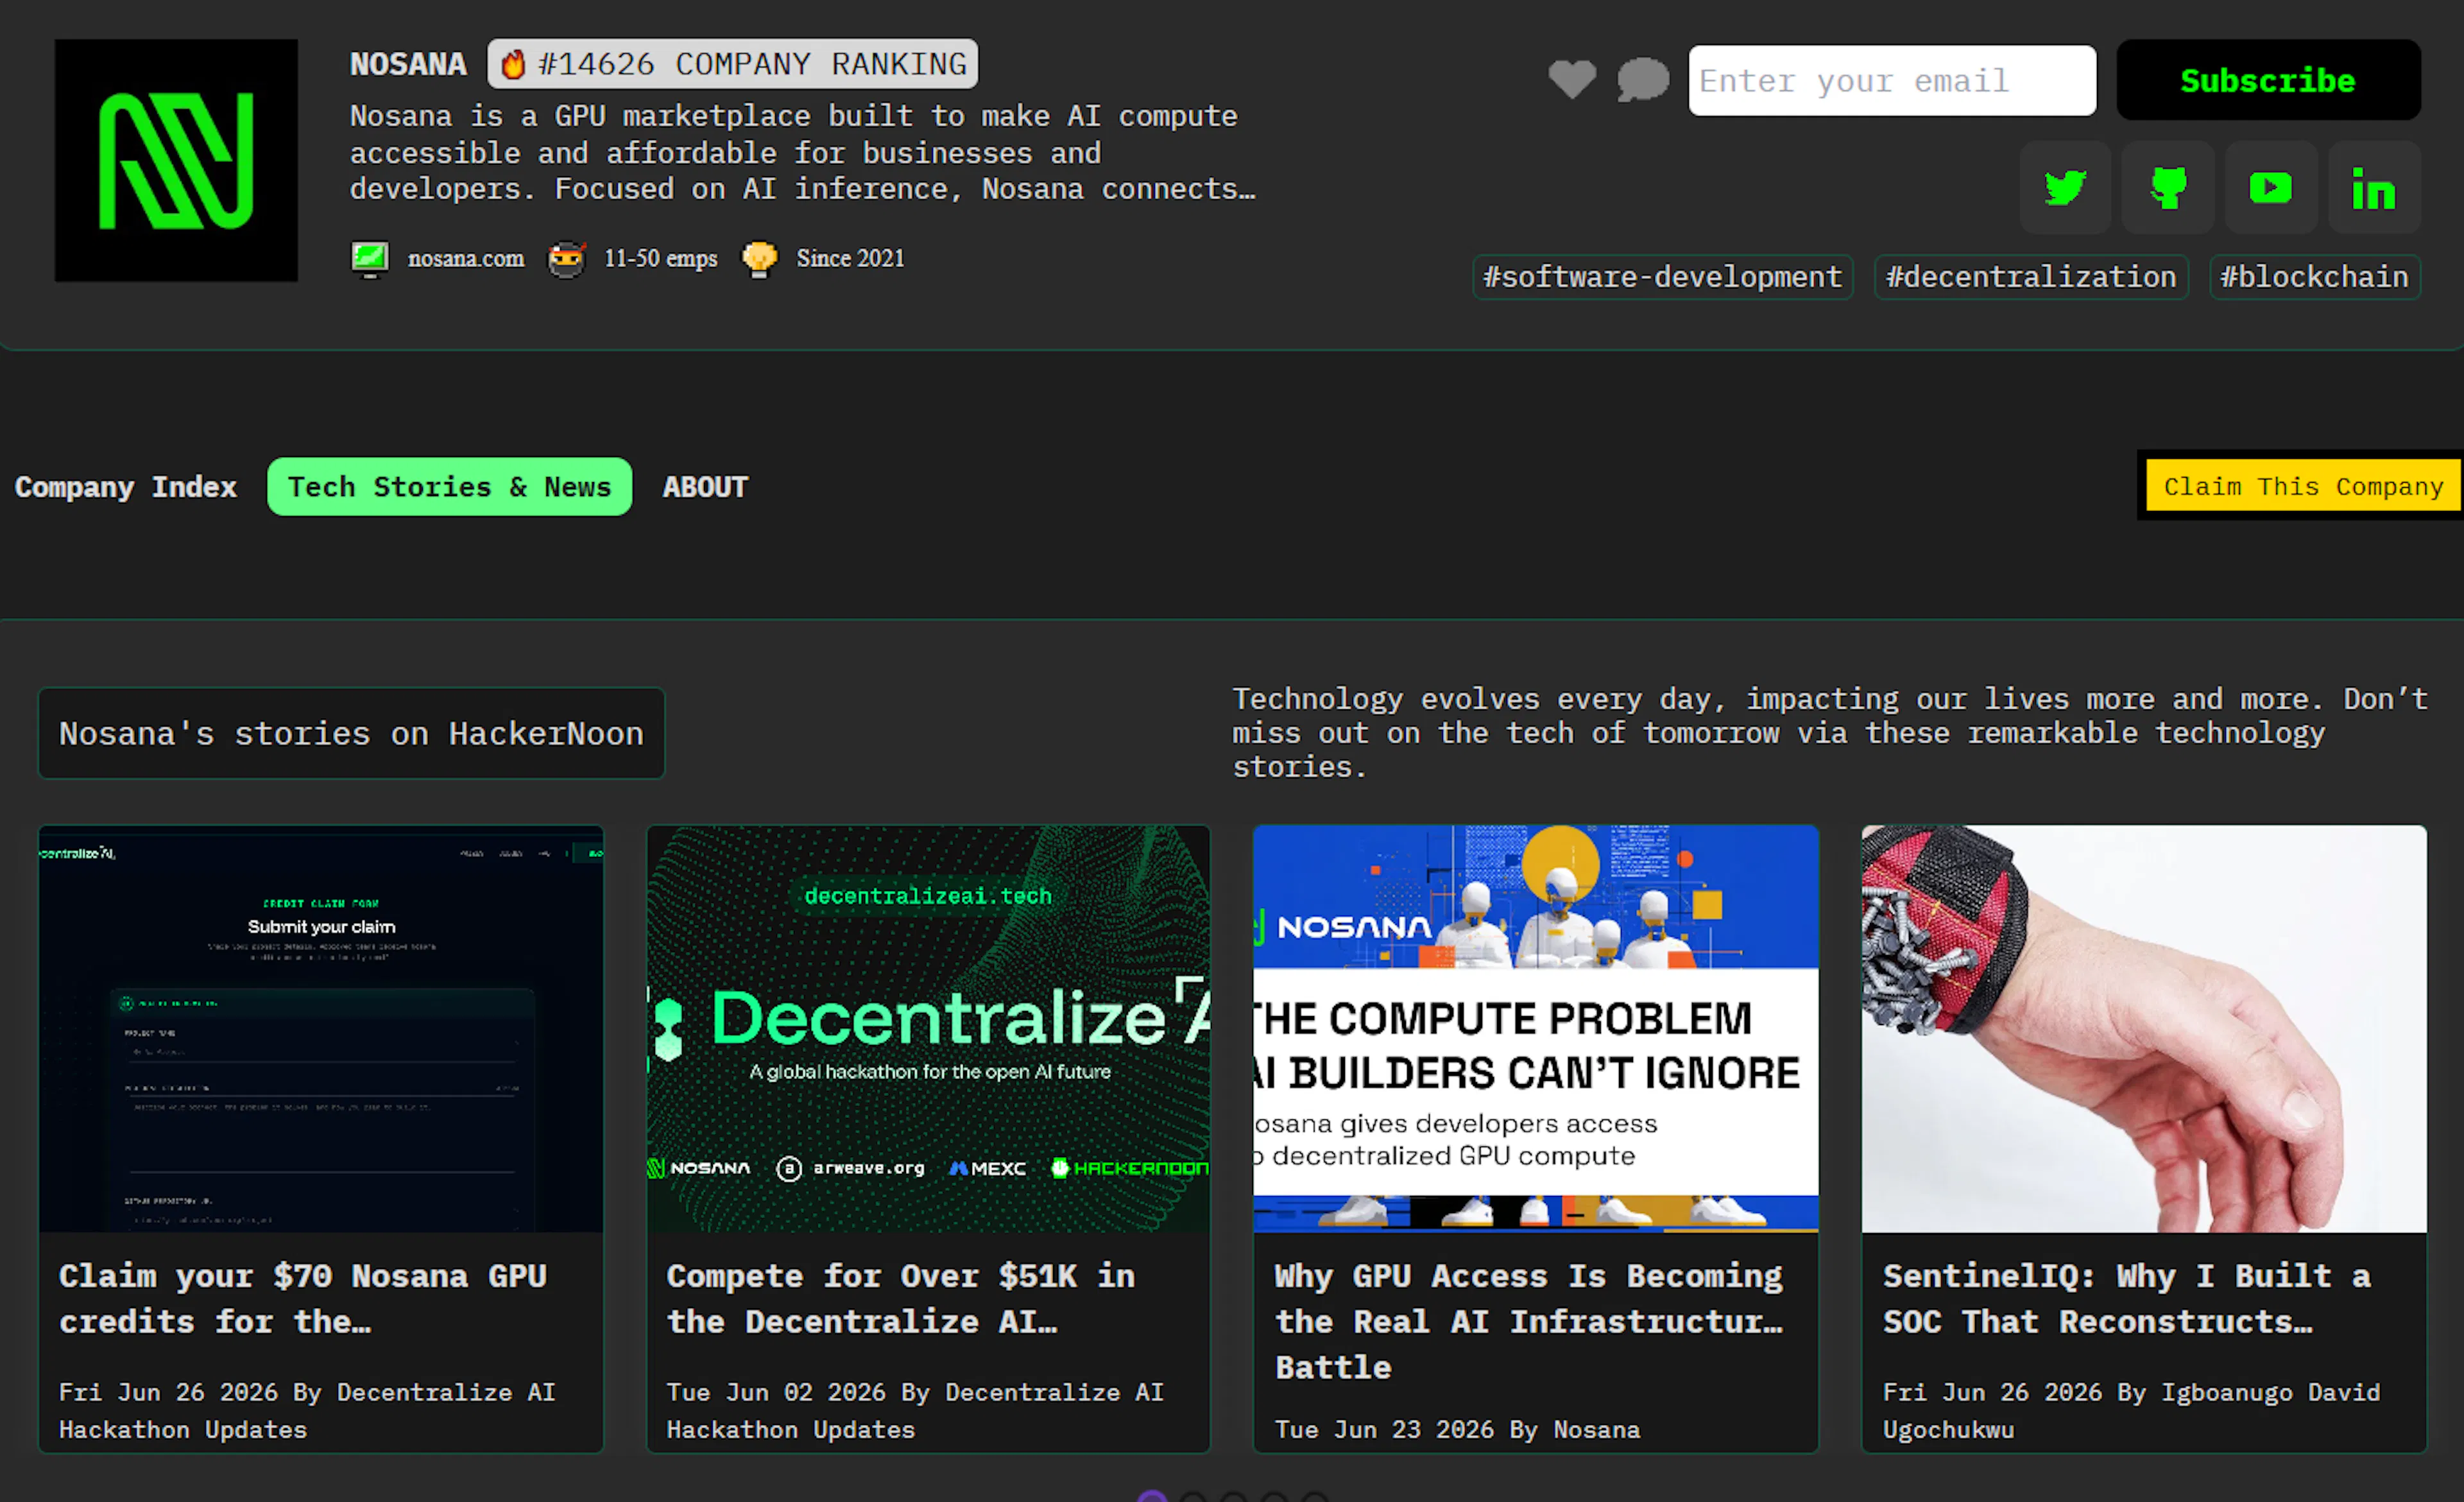Open the Submit your claim story thumbnail
The width and height of the screenshot is (2464, 1502).
(x=321, y=1029)
